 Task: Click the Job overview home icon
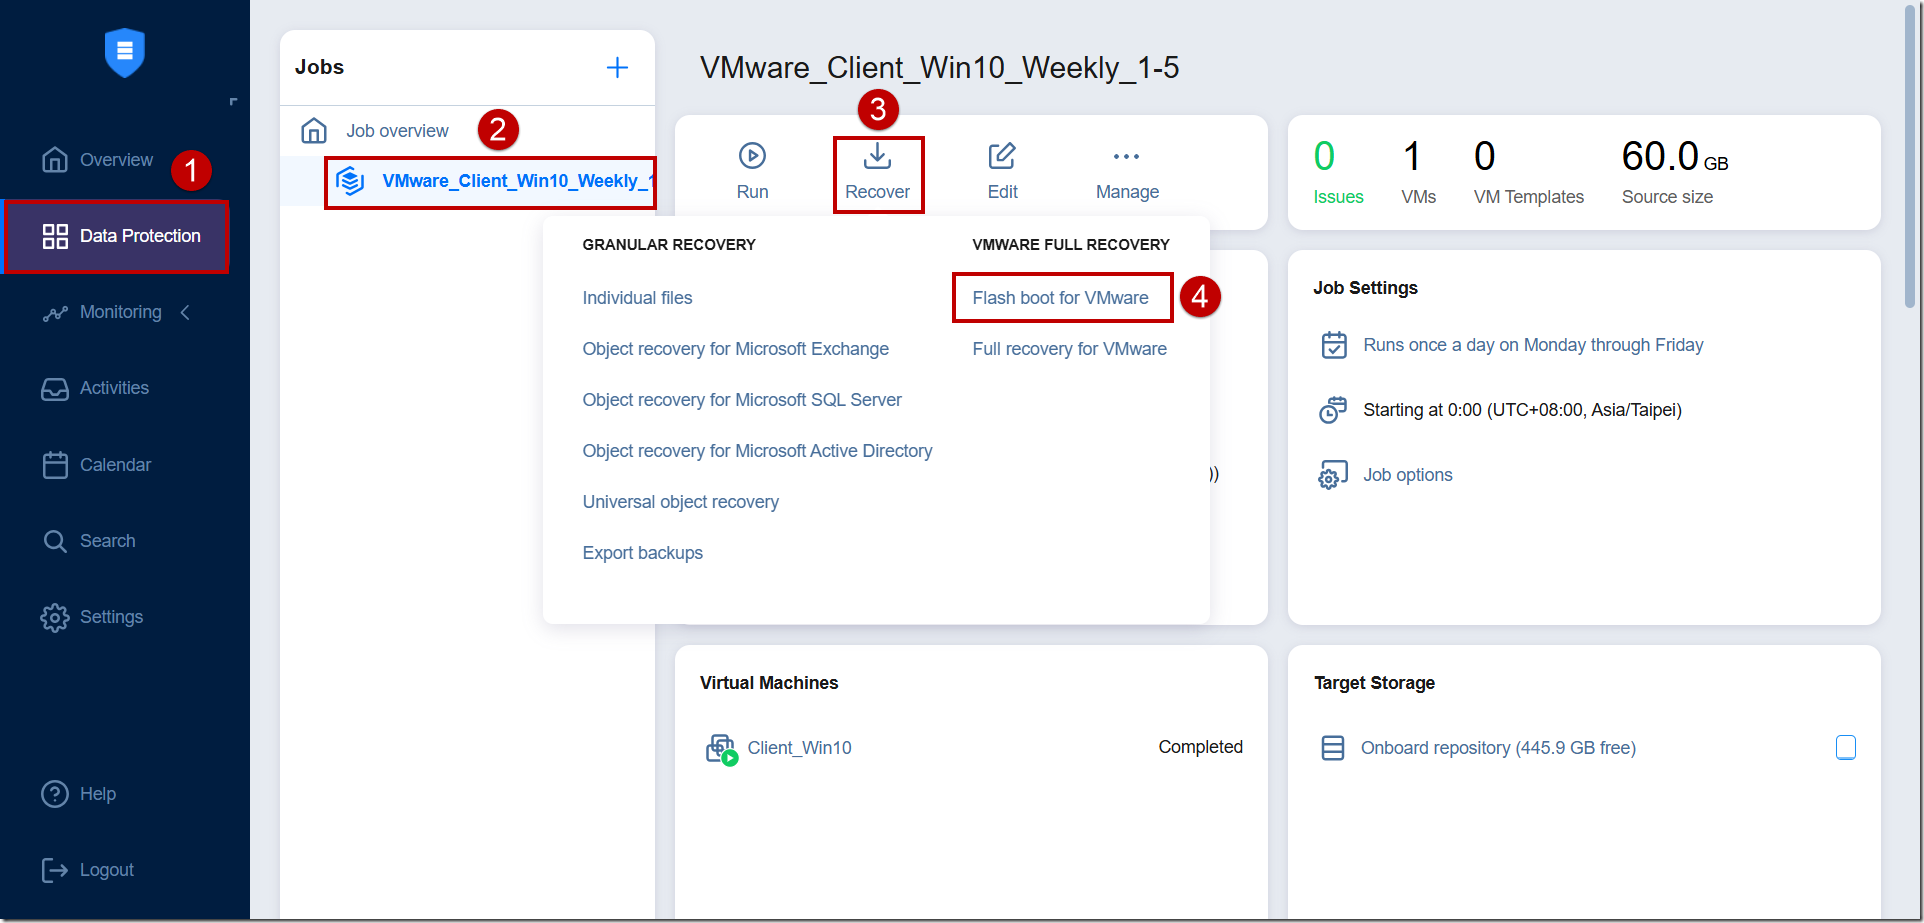click(314, 131)
